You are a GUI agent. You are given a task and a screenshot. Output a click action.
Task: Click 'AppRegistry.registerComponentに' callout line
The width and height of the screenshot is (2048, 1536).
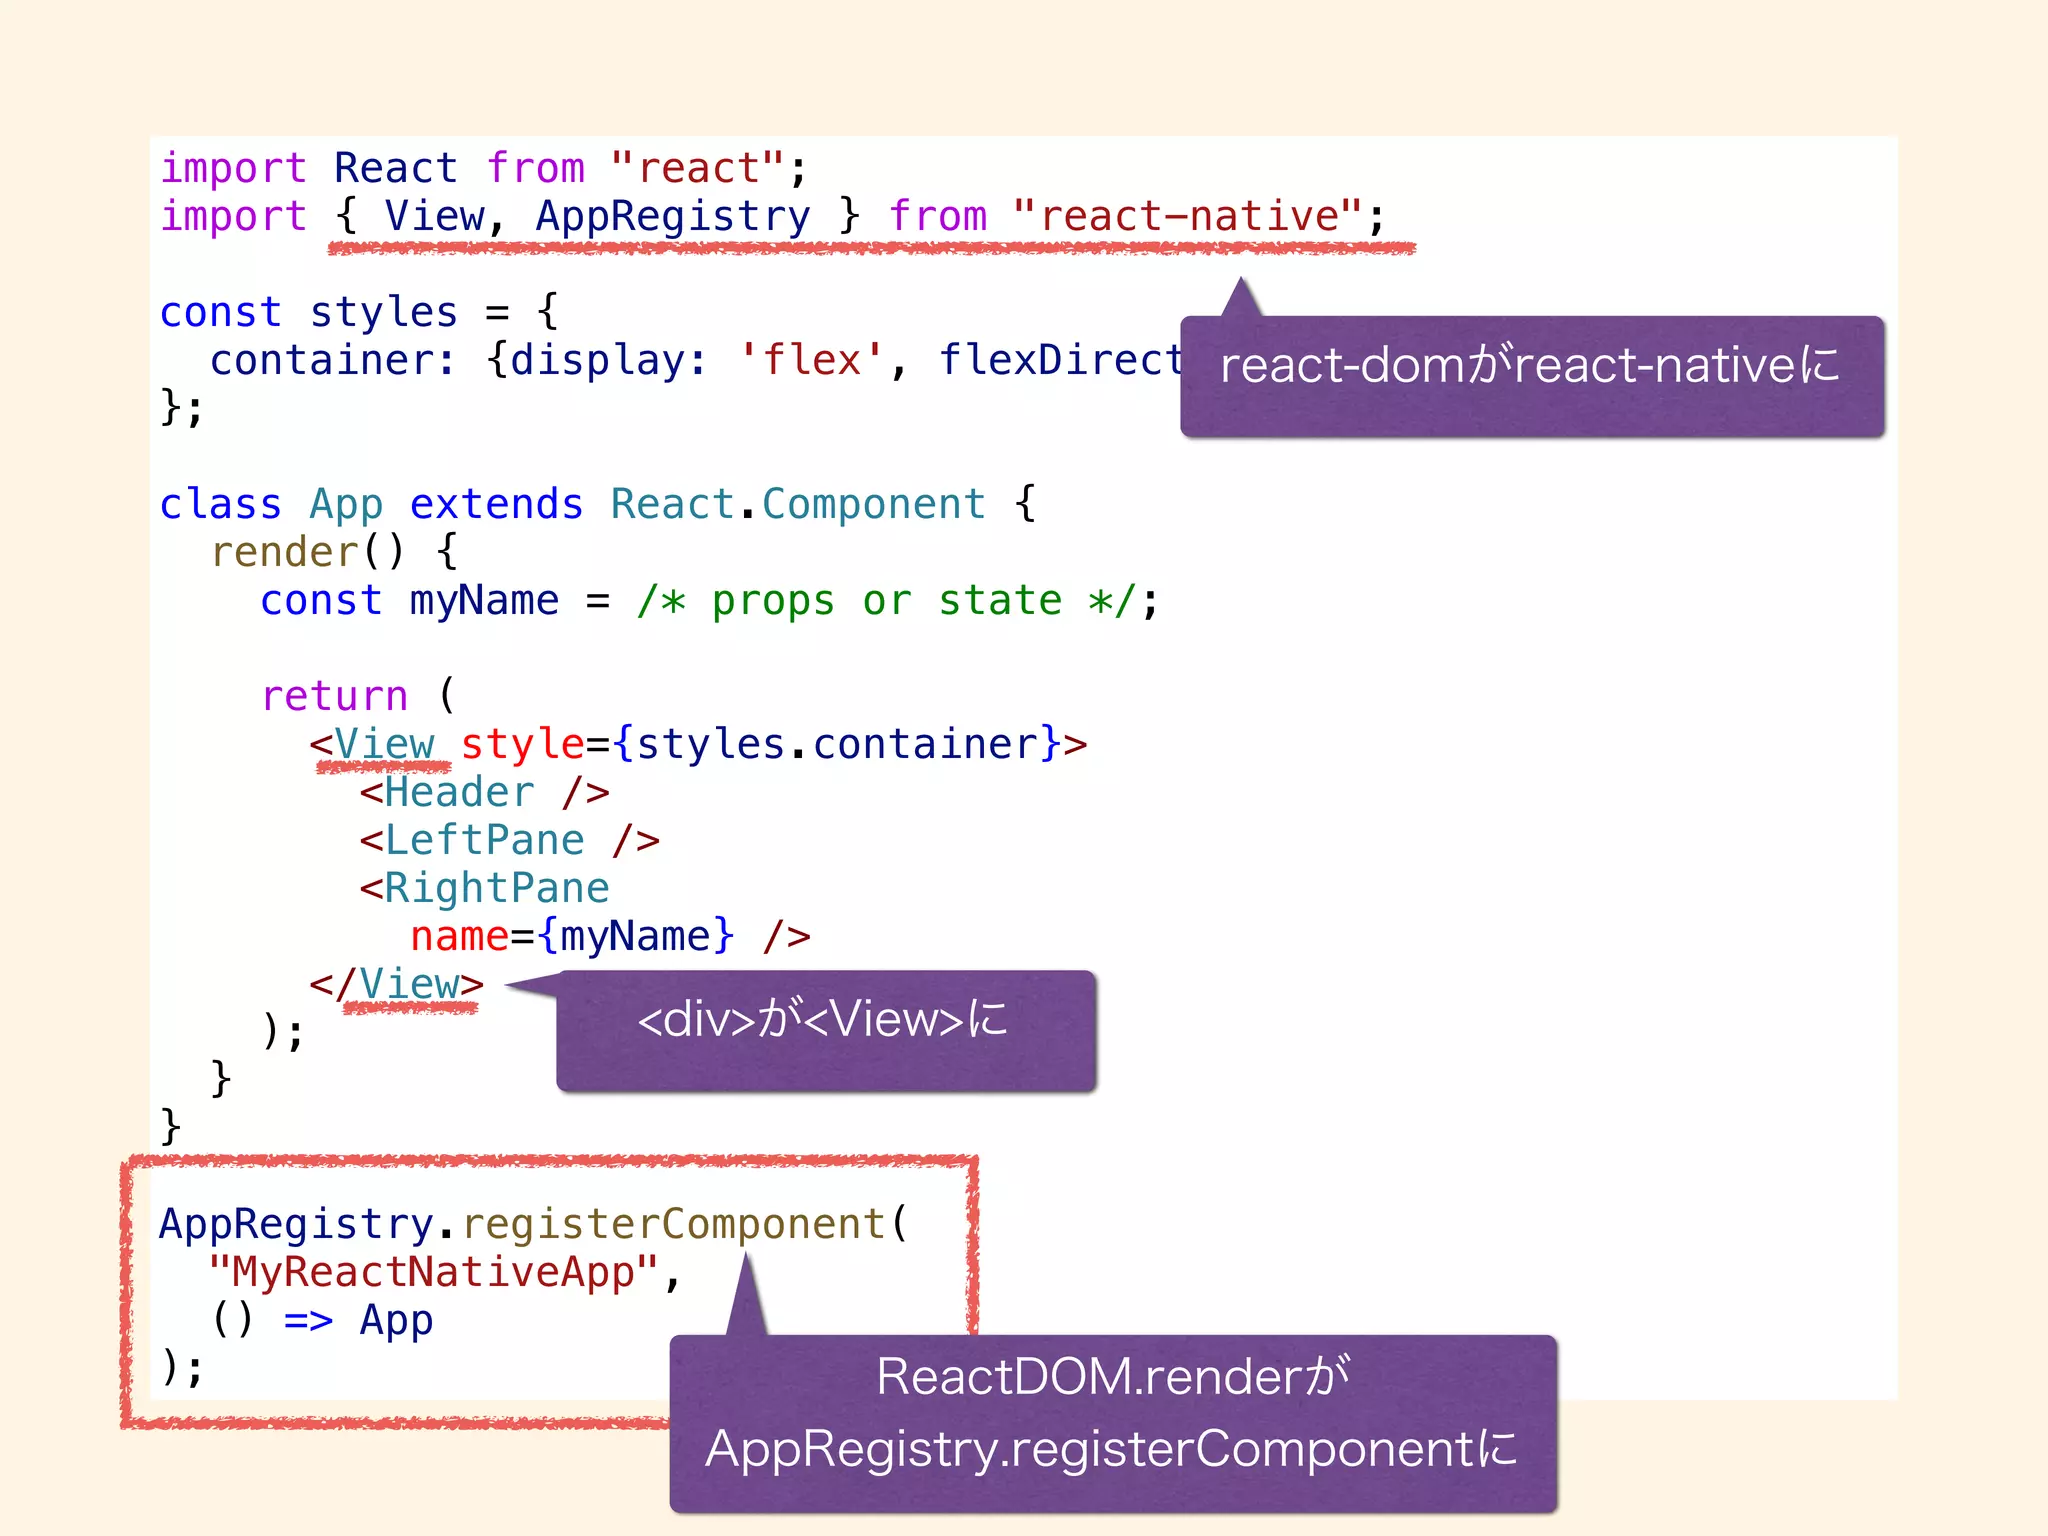pyautogui.click(x=1112, y=1450)
